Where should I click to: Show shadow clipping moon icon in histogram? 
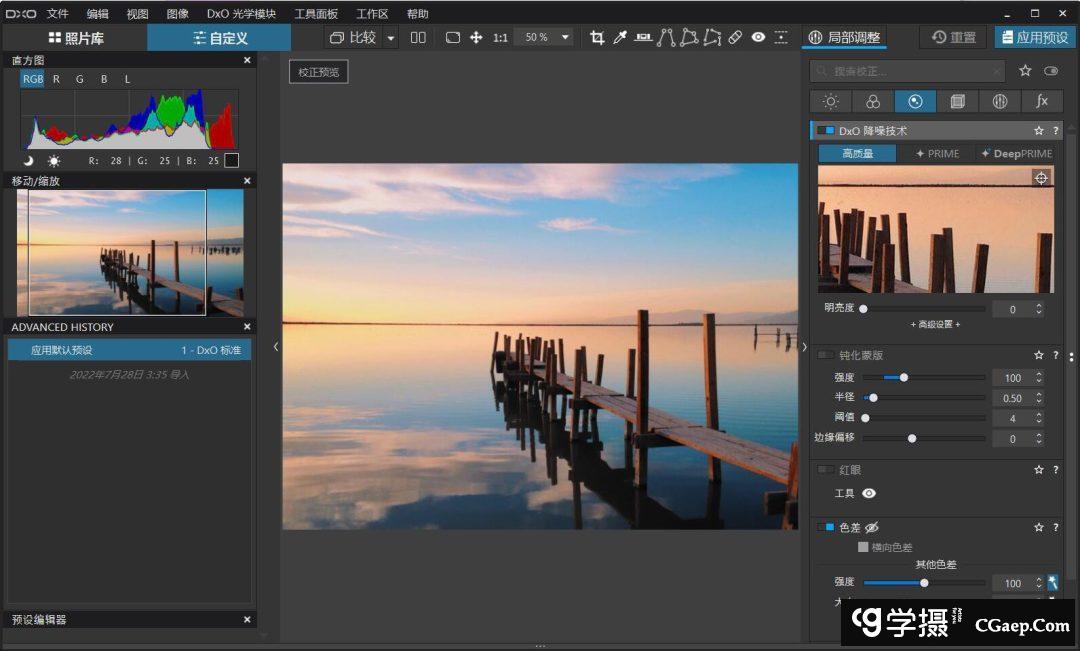pyautogui.click(x=29, y=160)
